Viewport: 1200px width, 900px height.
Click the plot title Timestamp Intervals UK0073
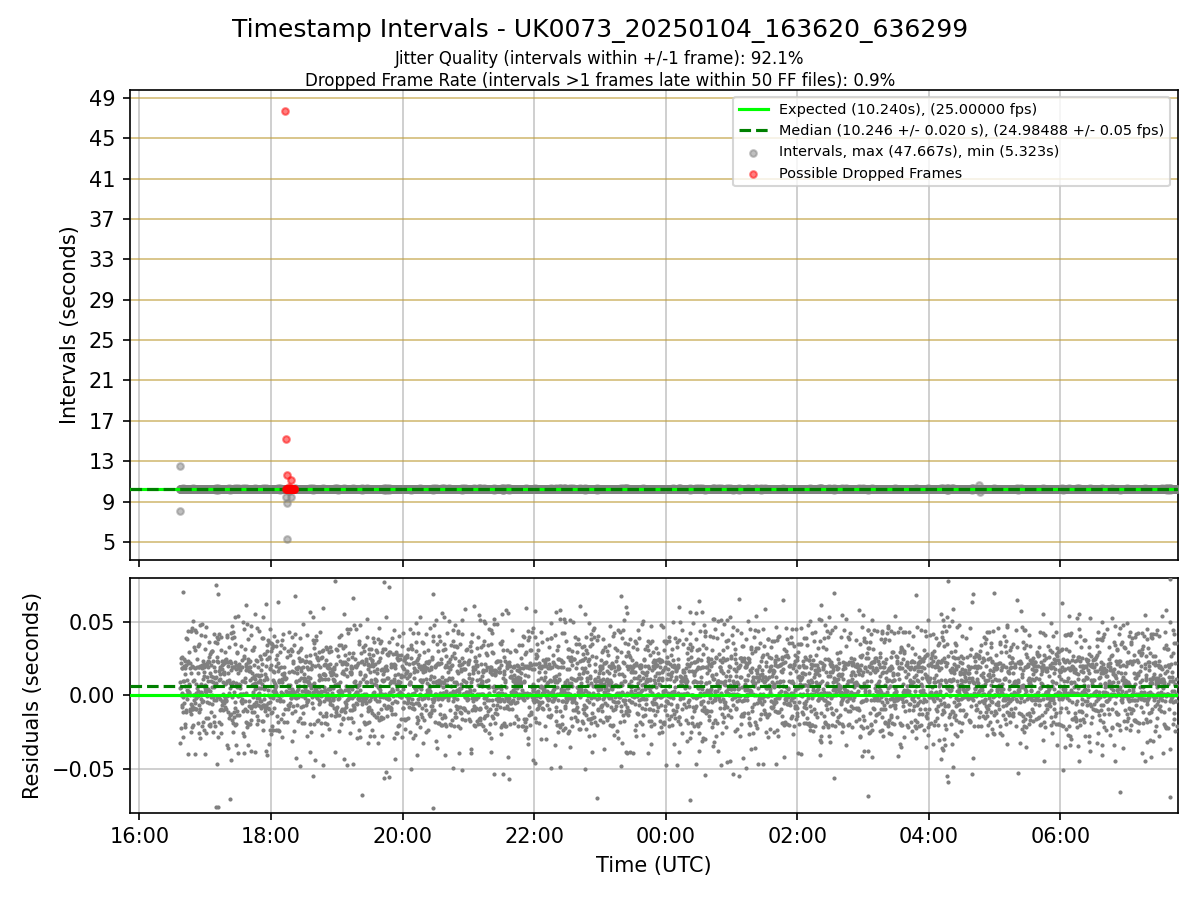tap(600, 29)
